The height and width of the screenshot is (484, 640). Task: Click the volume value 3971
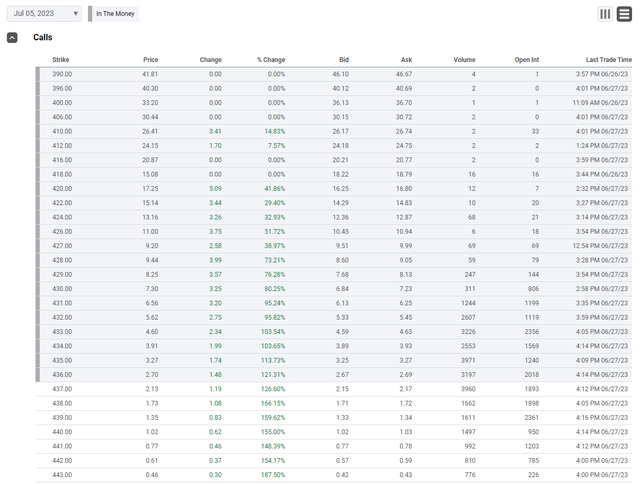click(x=468, y=360)
